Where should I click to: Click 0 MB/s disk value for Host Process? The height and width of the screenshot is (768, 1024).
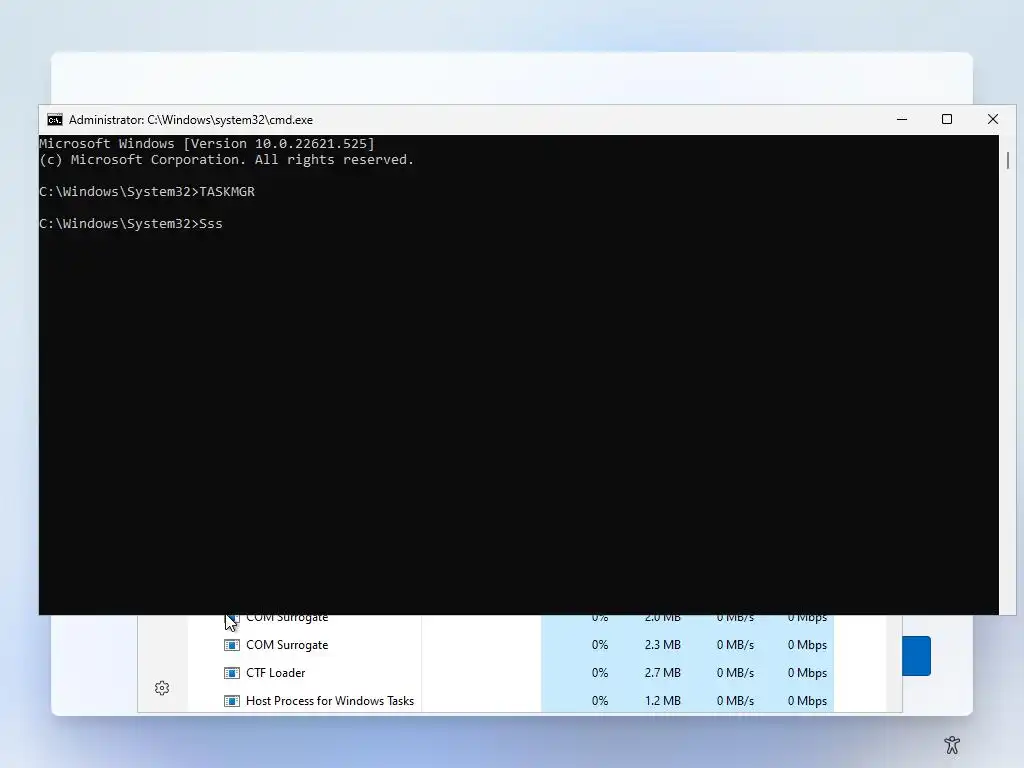coord(735,701)
